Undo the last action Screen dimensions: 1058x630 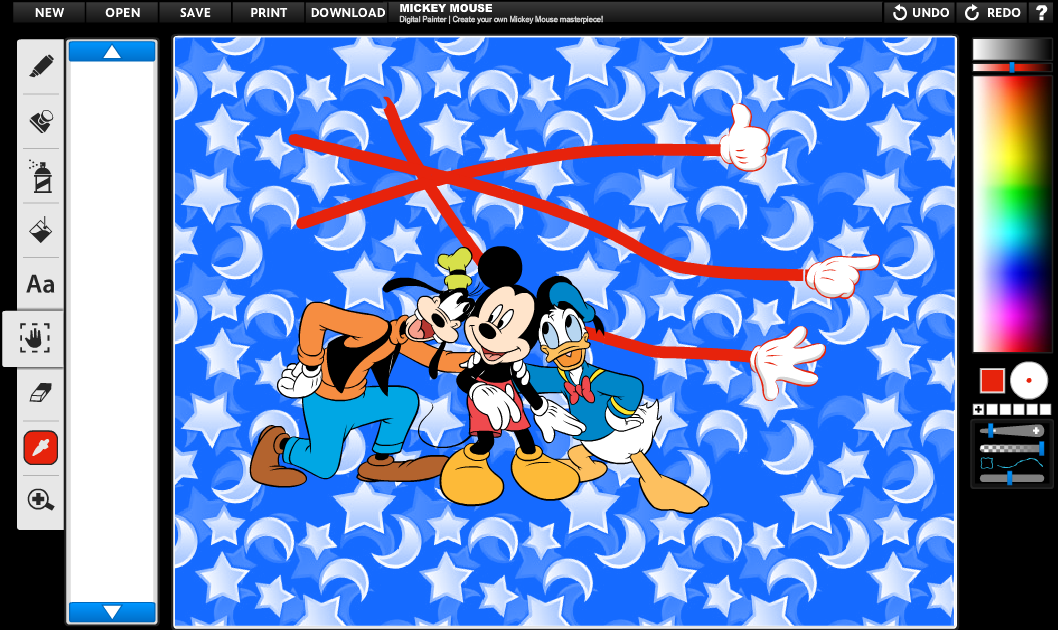pos(920,12)
